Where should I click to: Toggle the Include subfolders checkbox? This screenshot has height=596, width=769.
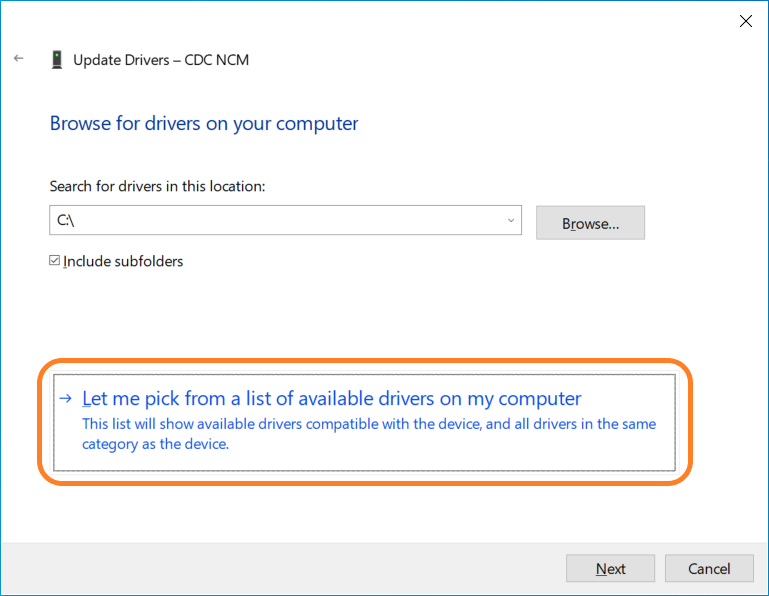55,261
